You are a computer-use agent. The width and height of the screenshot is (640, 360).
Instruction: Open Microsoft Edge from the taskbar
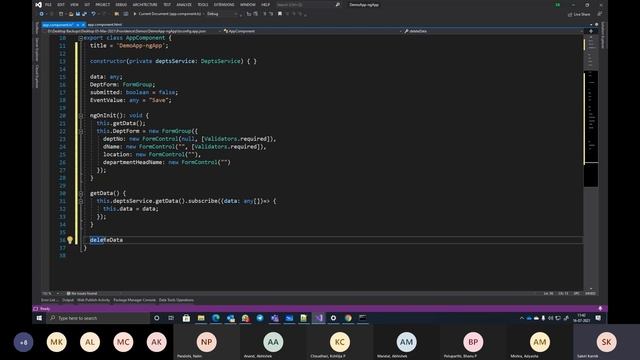point(216,318)
